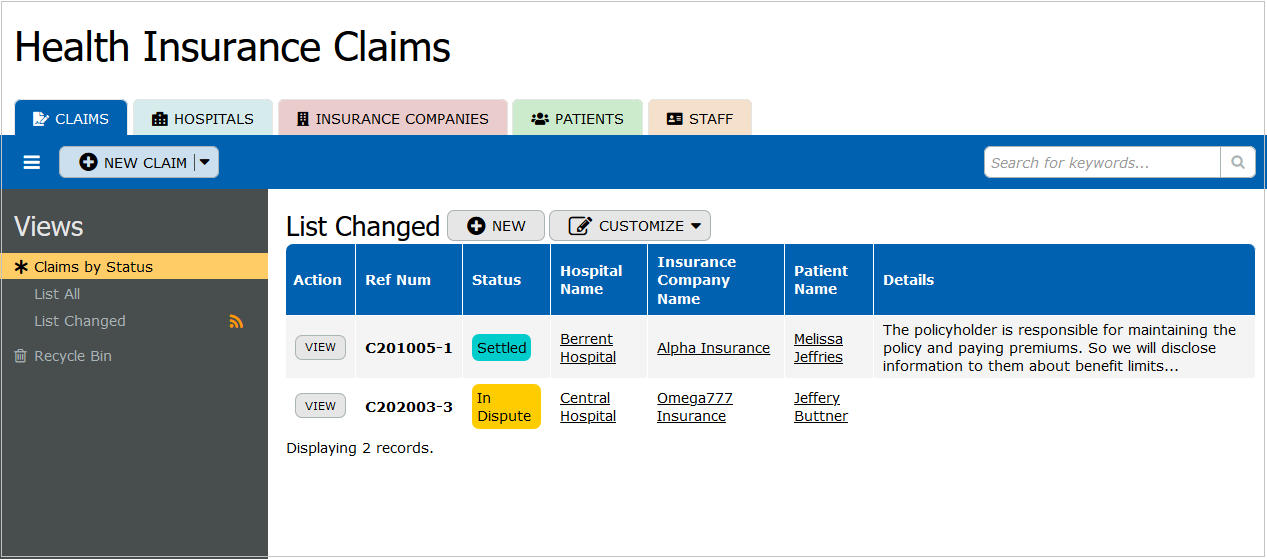View claim C201005-1
This screenshot has width=1267, height=559.
(x=320, y=348)
